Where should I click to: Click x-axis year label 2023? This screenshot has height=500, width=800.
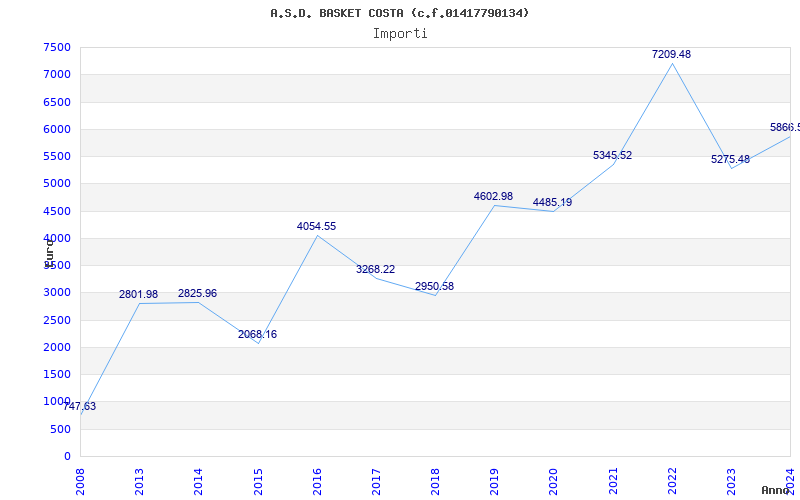(732, 482)
